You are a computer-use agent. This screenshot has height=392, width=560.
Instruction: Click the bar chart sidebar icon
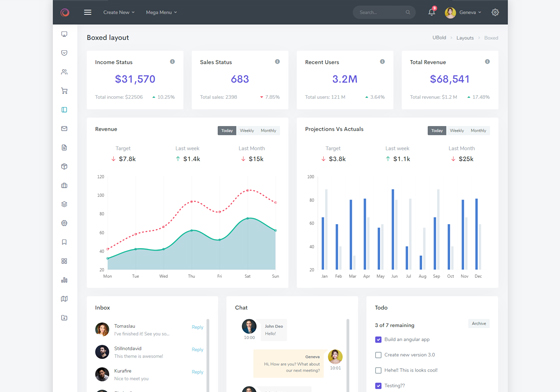[x=64, y=280]
